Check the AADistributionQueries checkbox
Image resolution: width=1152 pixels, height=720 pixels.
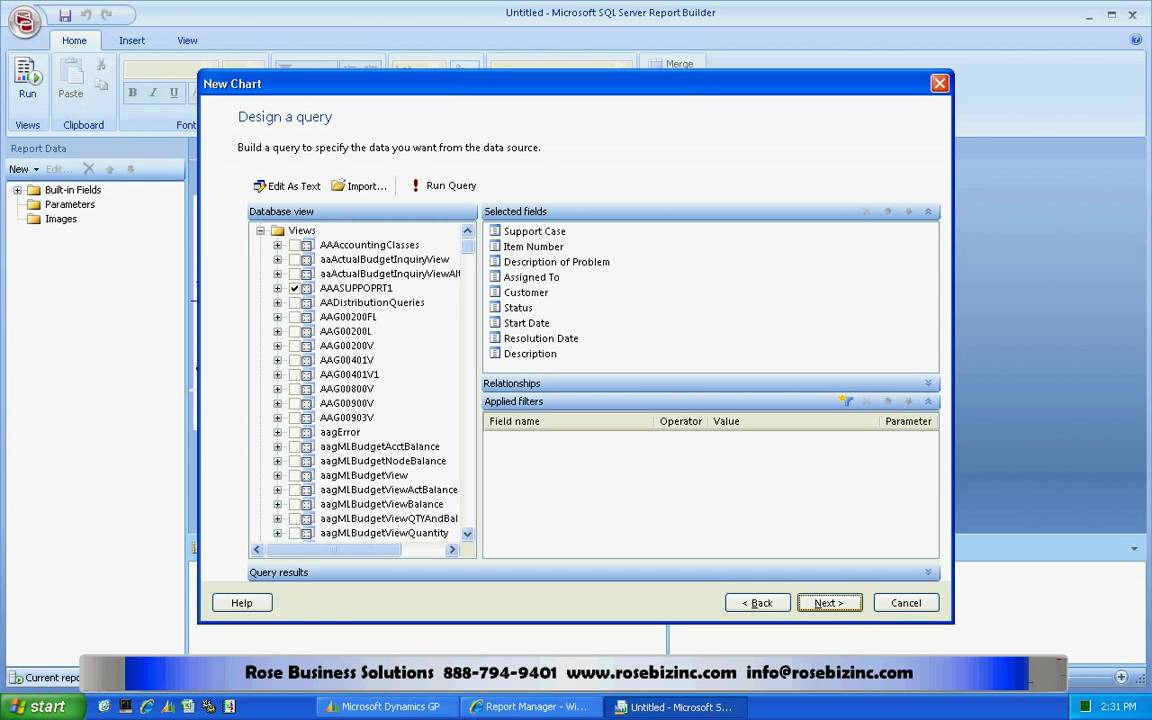point(295,303)
